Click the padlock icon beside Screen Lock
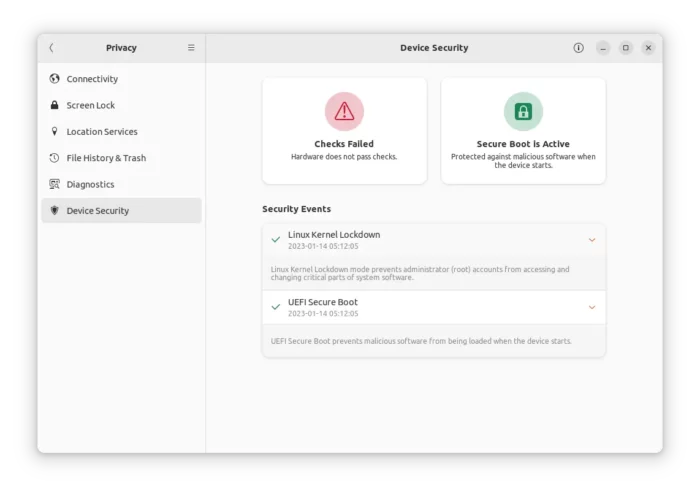Image resolution: width=700 pixels, height=494 pixels. (x=54, y=105)
